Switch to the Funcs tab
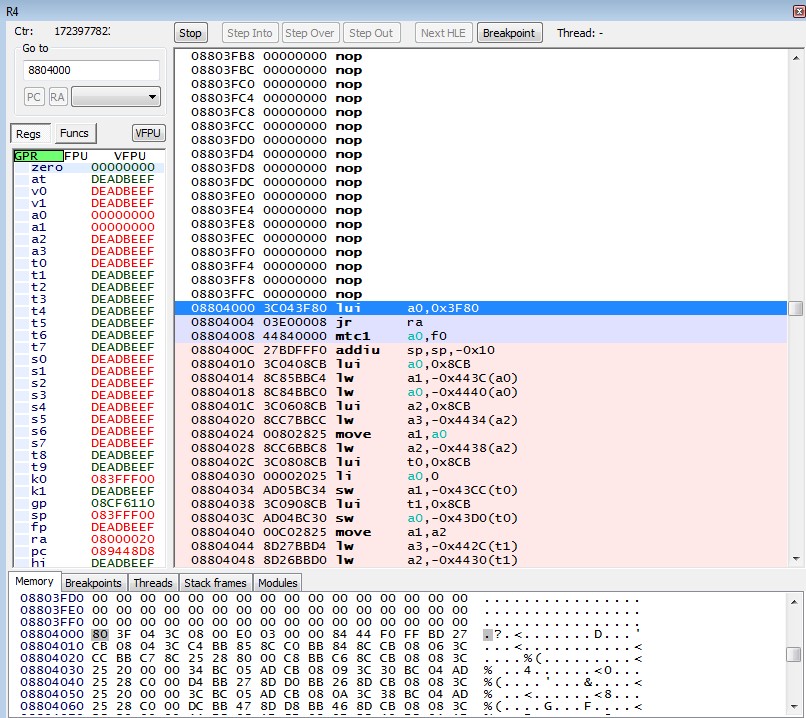 click(x=74, y=133)
